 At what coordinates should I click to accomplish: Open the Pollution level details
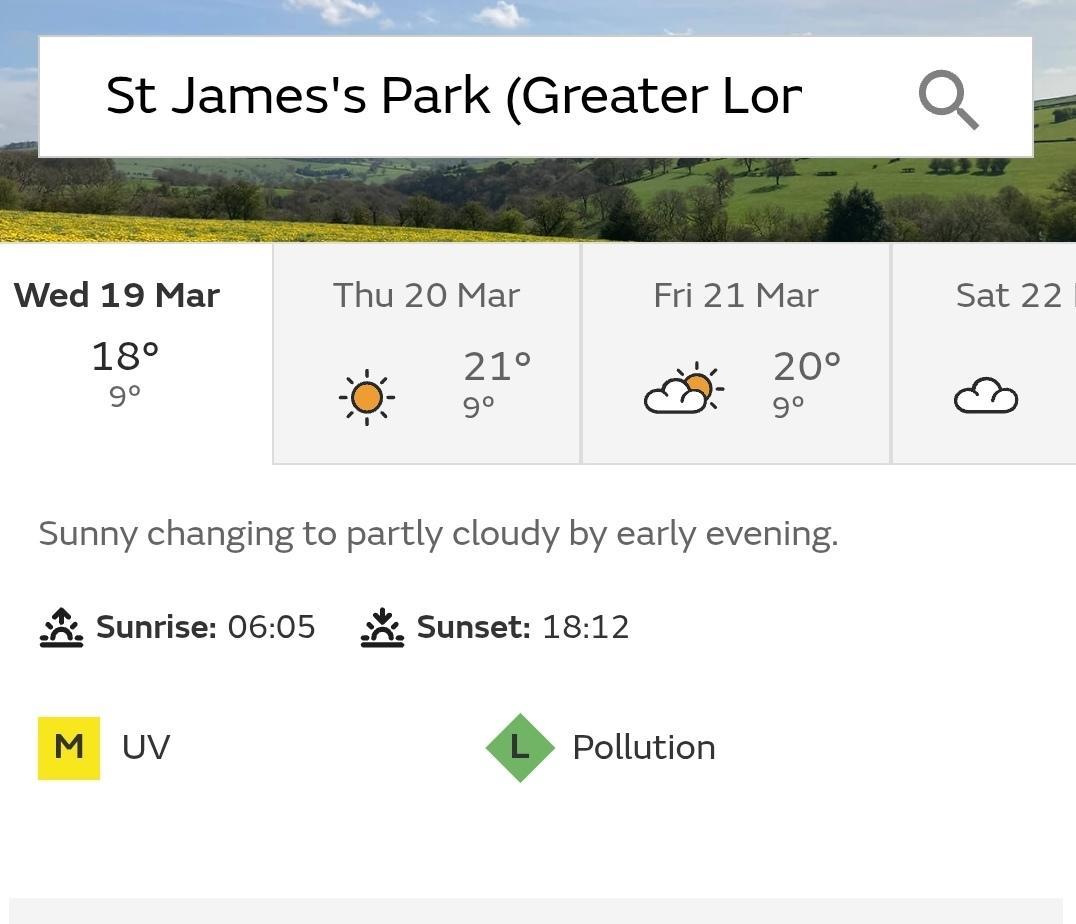601,748
